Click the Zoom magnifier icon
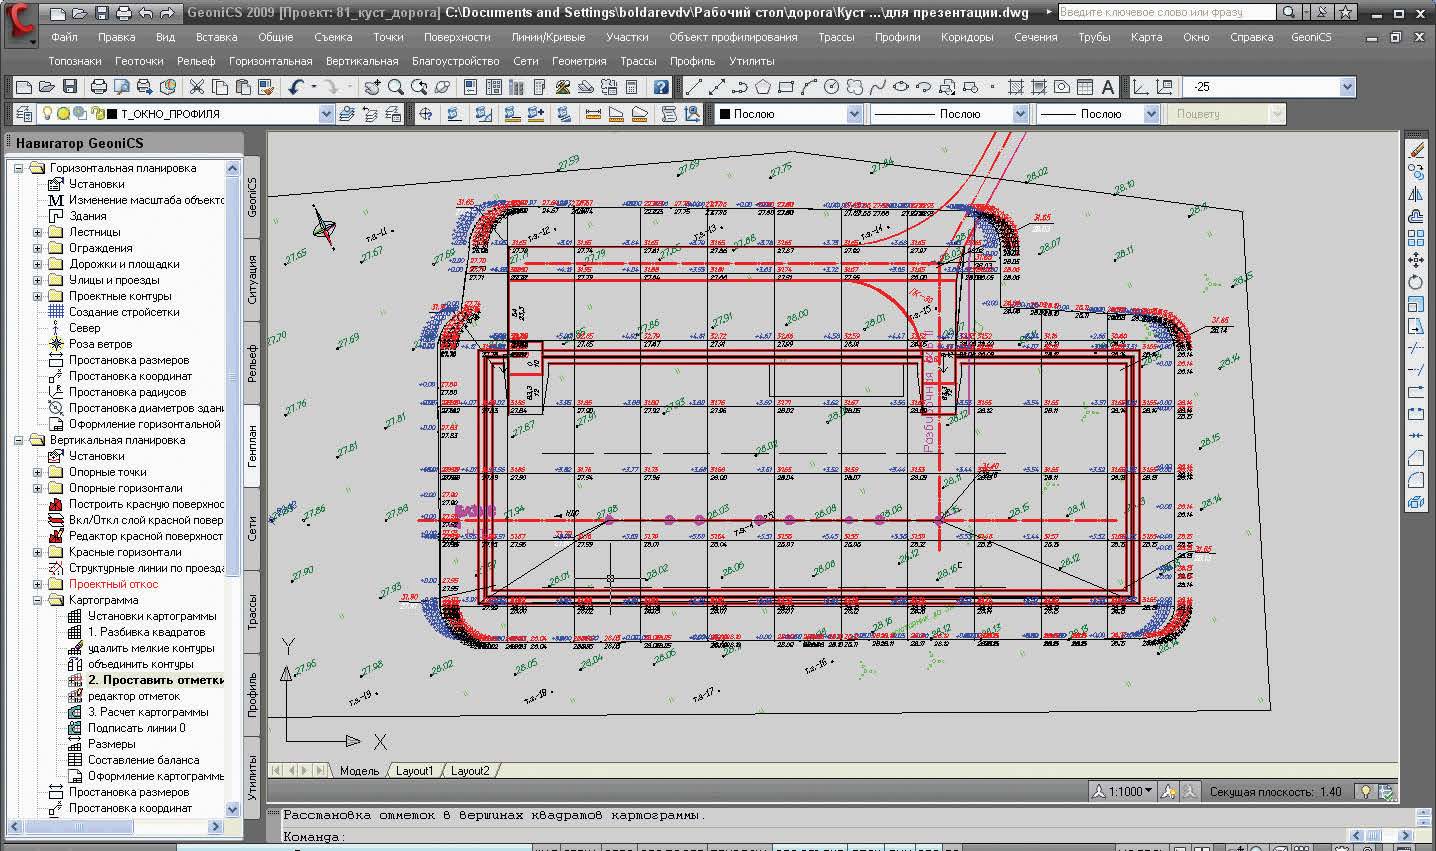The image size is (1436, 851). (396, 87)
